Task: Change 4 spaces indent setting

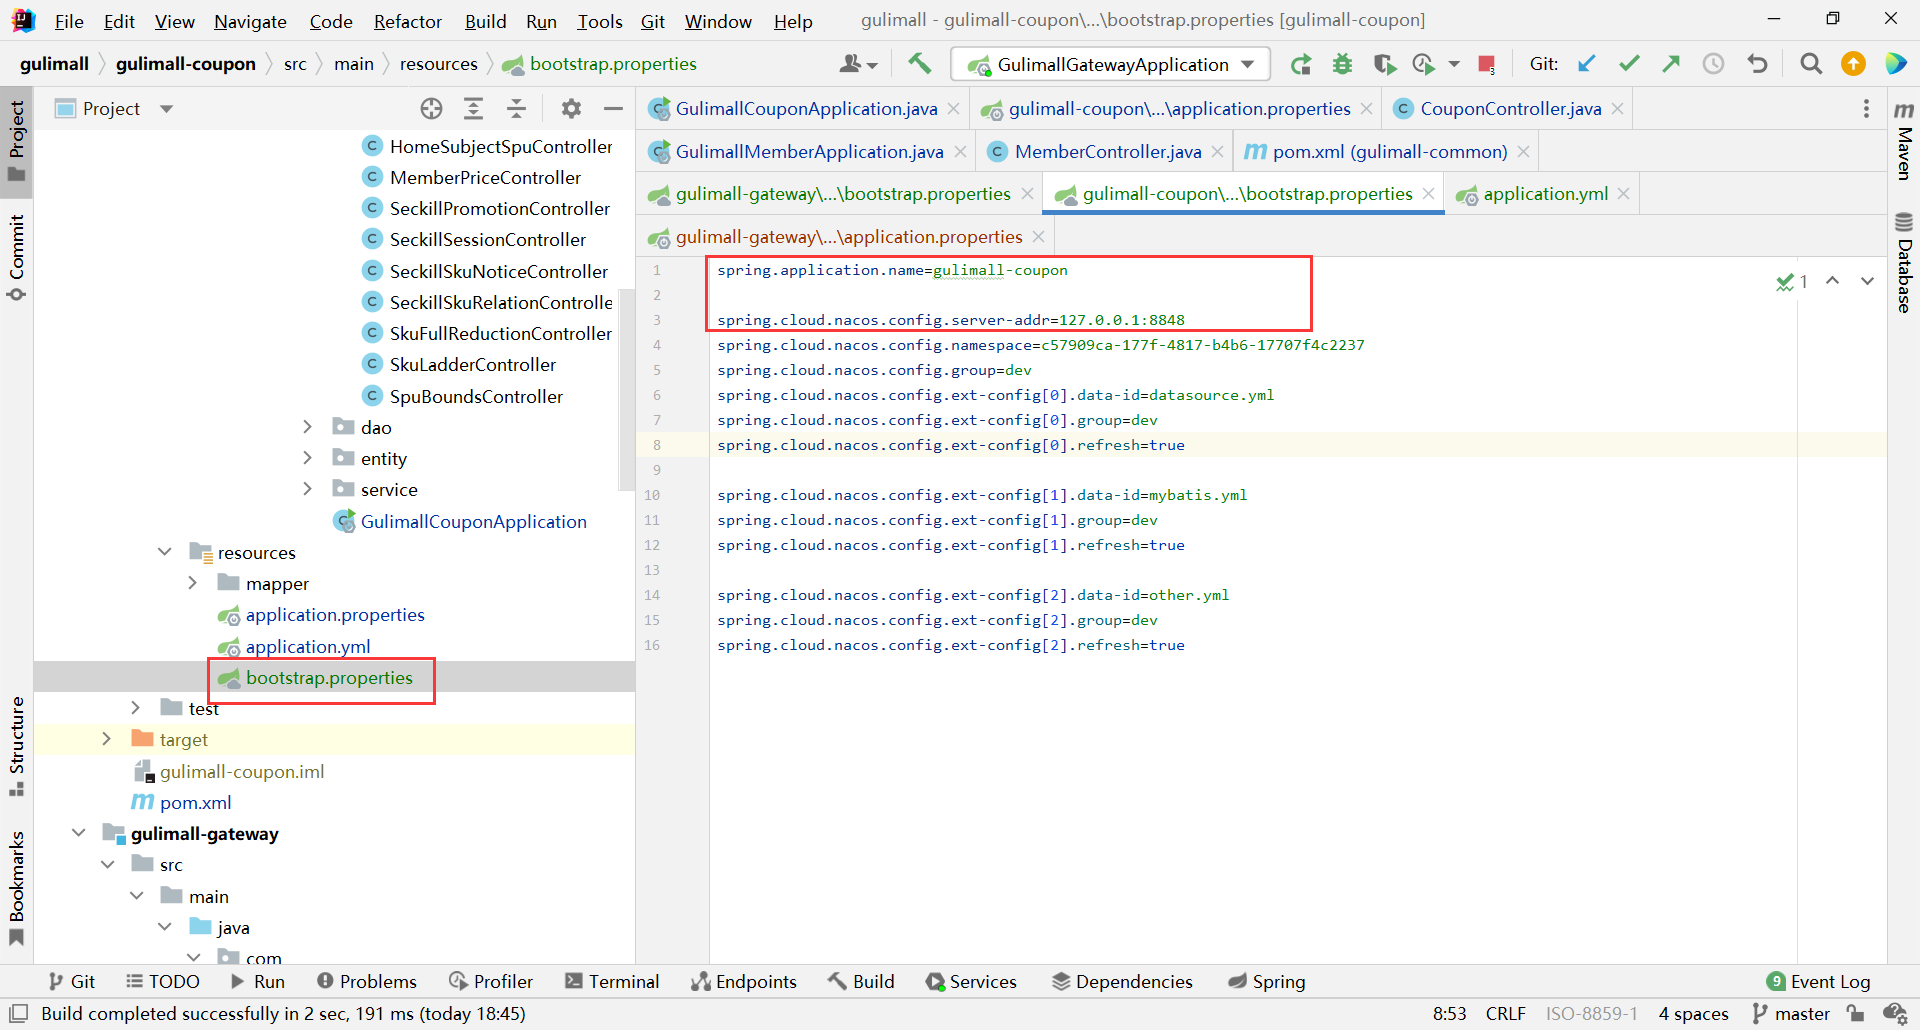Action: pos(1693,1013)
